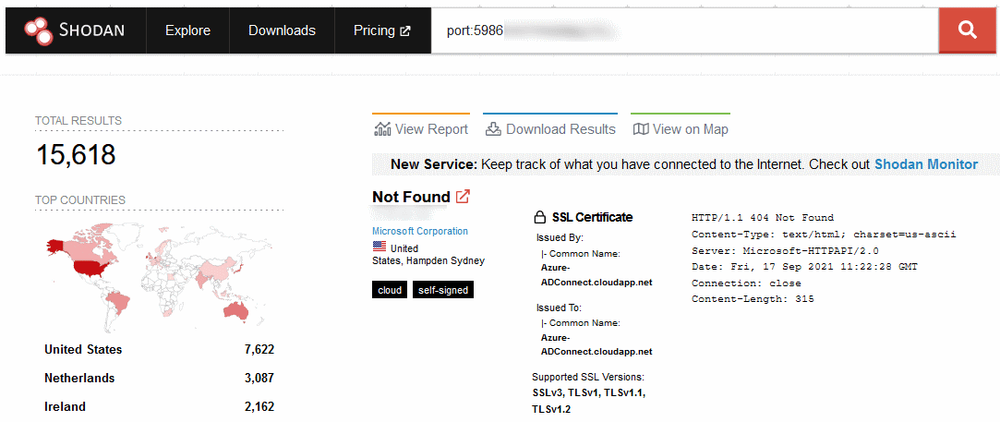This screenshot has height=422, width=1000.
Task: Open the Shodan Monitor link
Action: click(925, 164)
